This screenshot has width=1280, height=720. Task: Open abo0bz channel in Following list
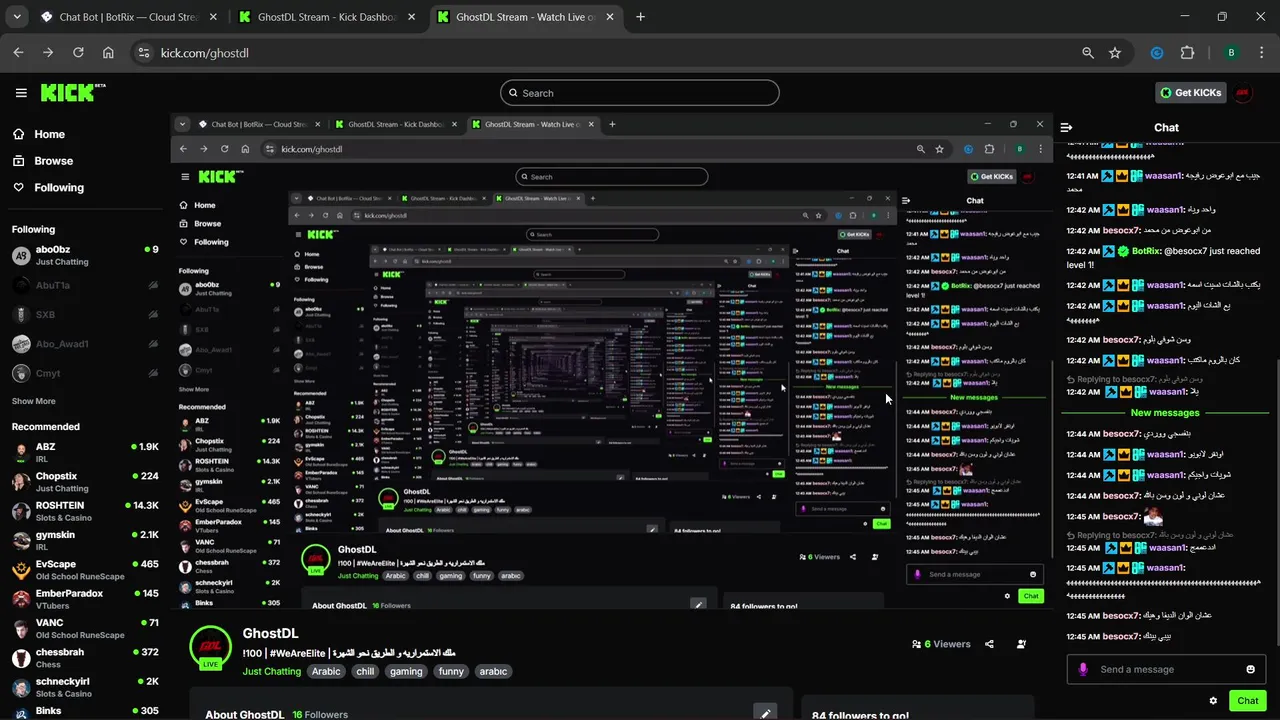coord(85,255)
